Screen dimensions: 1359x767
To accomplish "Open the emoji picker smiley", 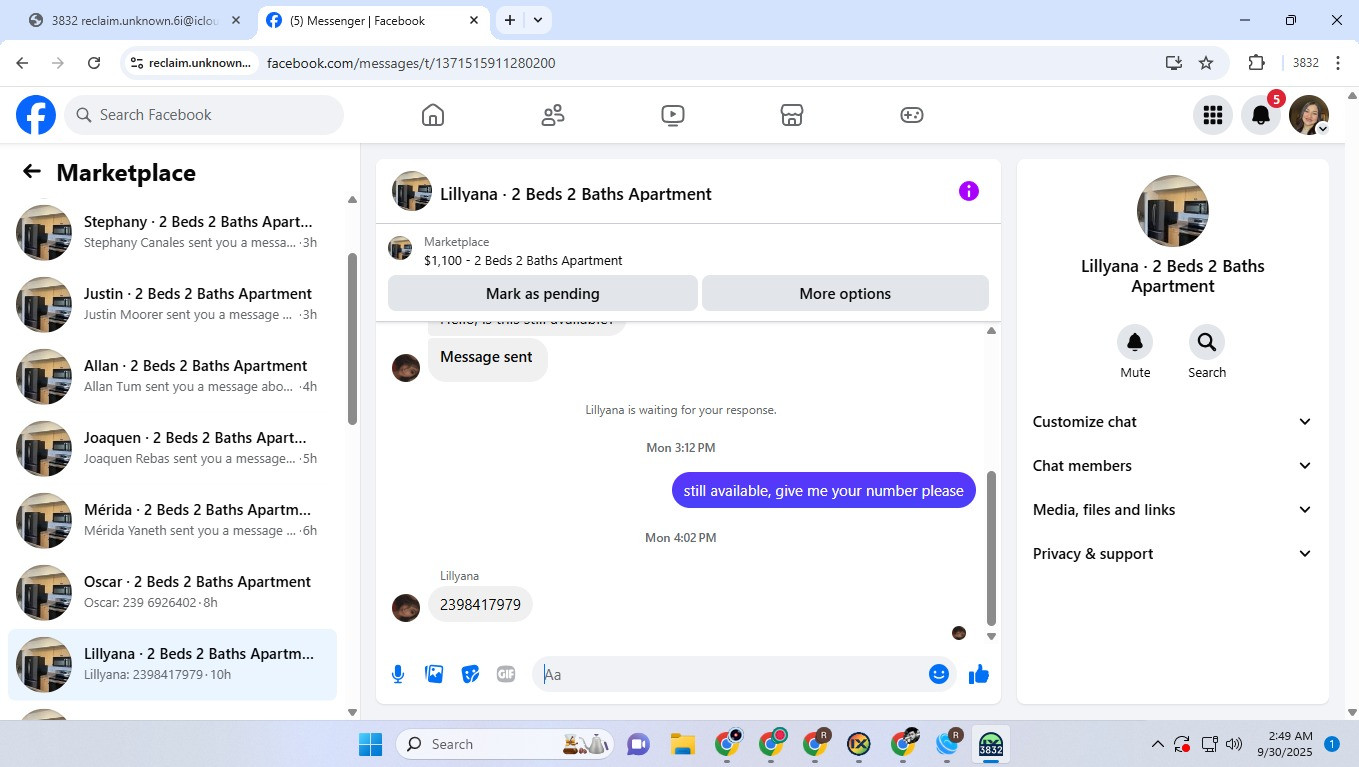I will click(x=938, y=674).
